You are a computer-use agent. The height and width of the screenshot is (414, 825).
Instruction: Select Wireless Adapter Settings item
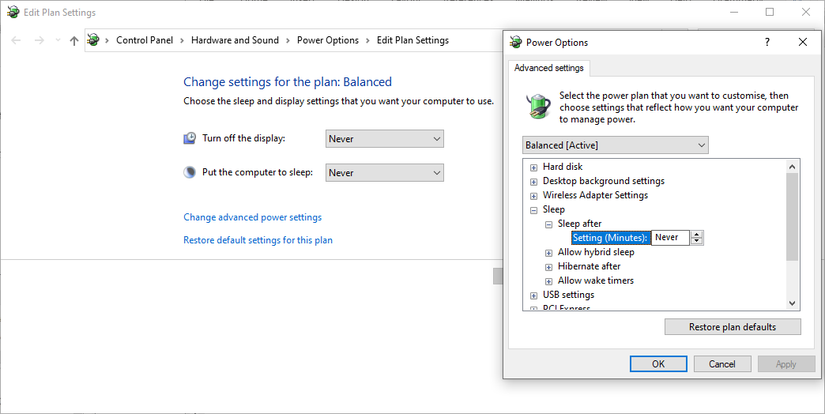coord(595,195)
